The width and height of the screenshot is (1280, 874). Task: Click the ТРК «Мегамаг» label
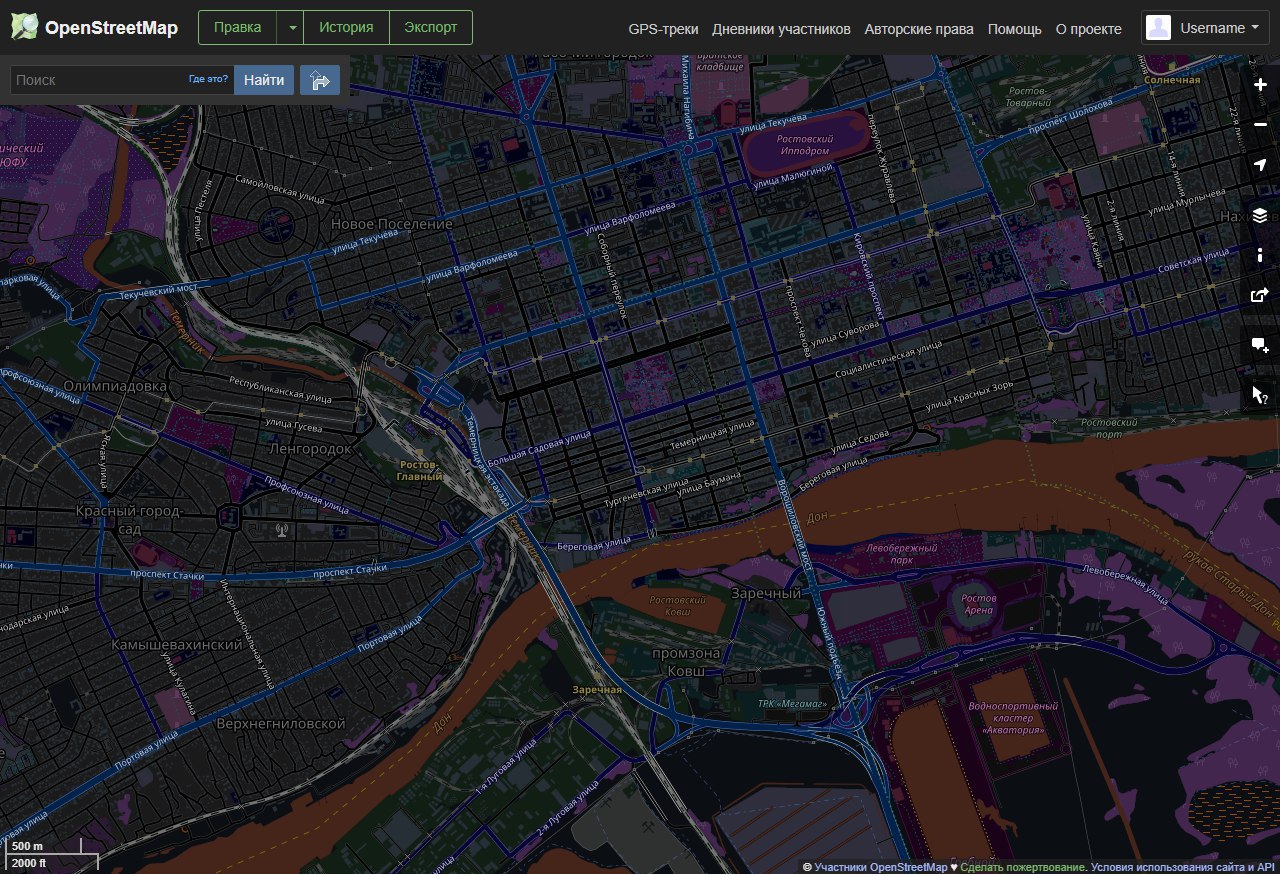[x=793, y=704]
